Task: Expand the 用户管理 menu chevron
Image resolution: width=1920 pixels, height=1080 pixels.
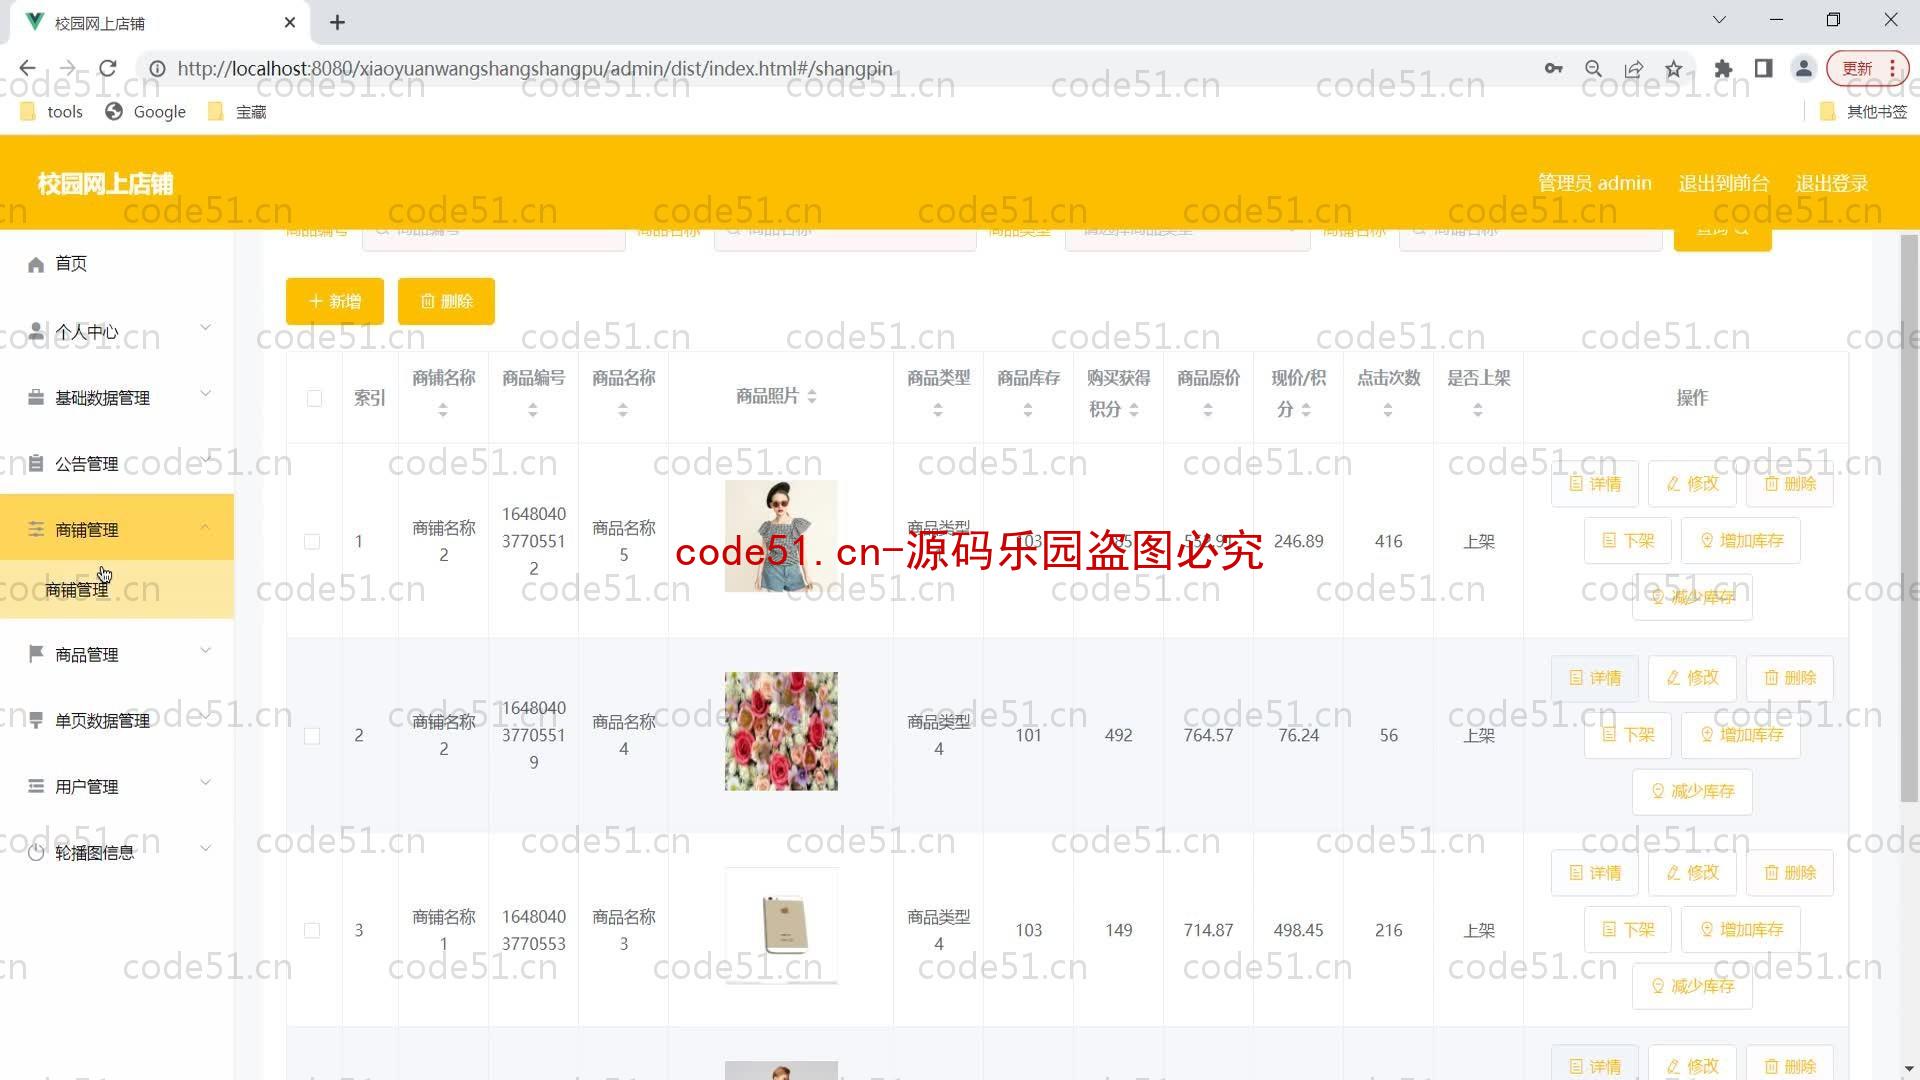Action: click(205, 783)
